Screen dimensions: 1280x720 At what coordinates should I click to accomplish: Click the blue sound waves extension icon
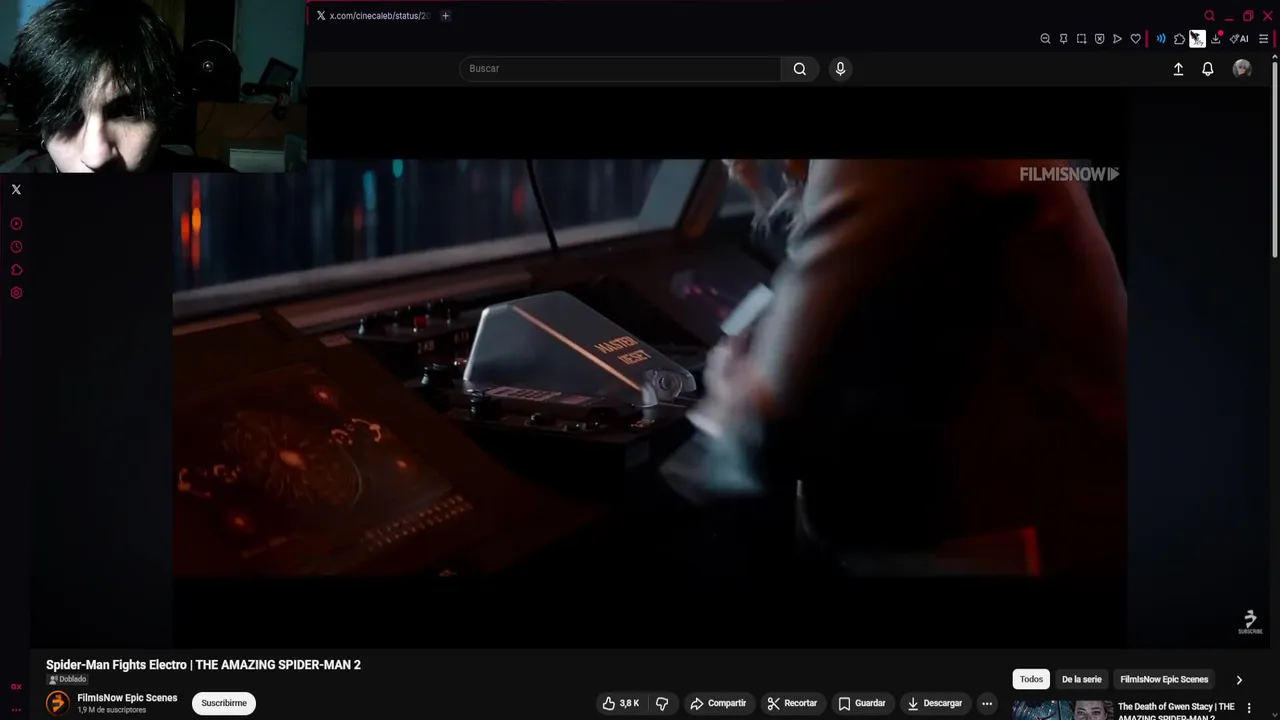point(1161,39)
